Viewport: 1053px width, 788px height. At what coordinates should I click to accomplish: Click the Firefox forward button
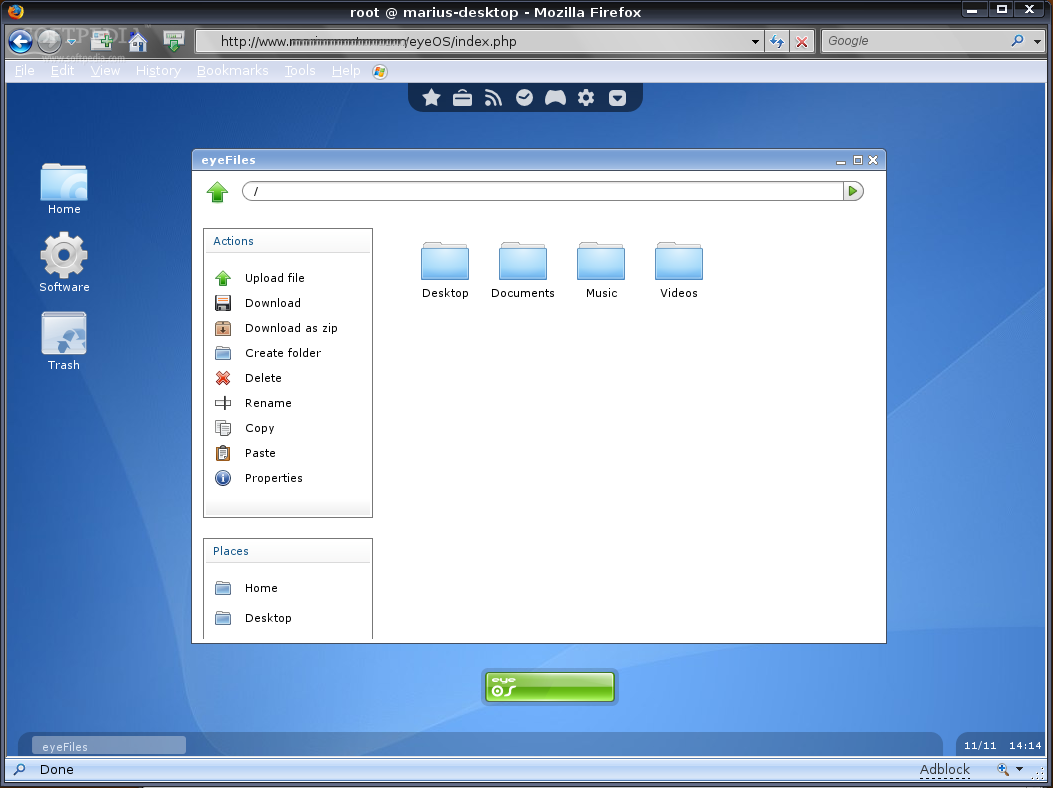coord(49,42)
